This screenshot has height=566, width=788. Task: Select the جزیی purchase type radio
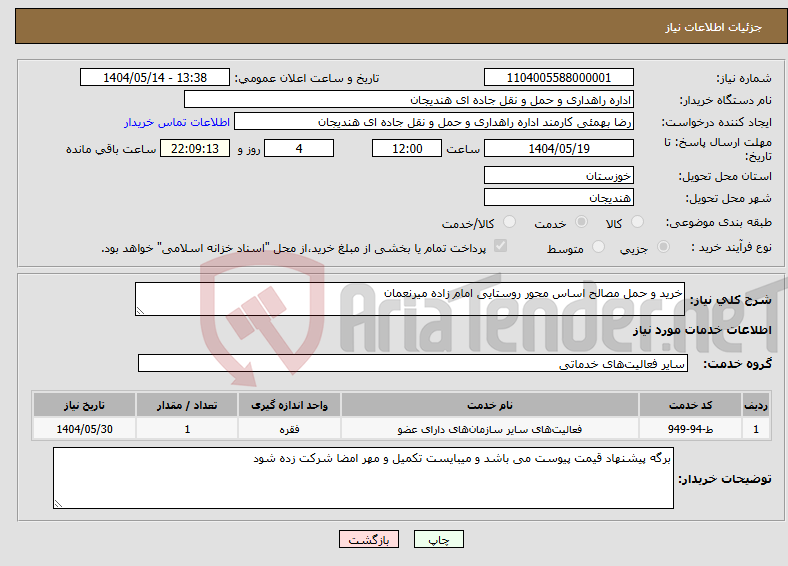[x=663, y=247]
